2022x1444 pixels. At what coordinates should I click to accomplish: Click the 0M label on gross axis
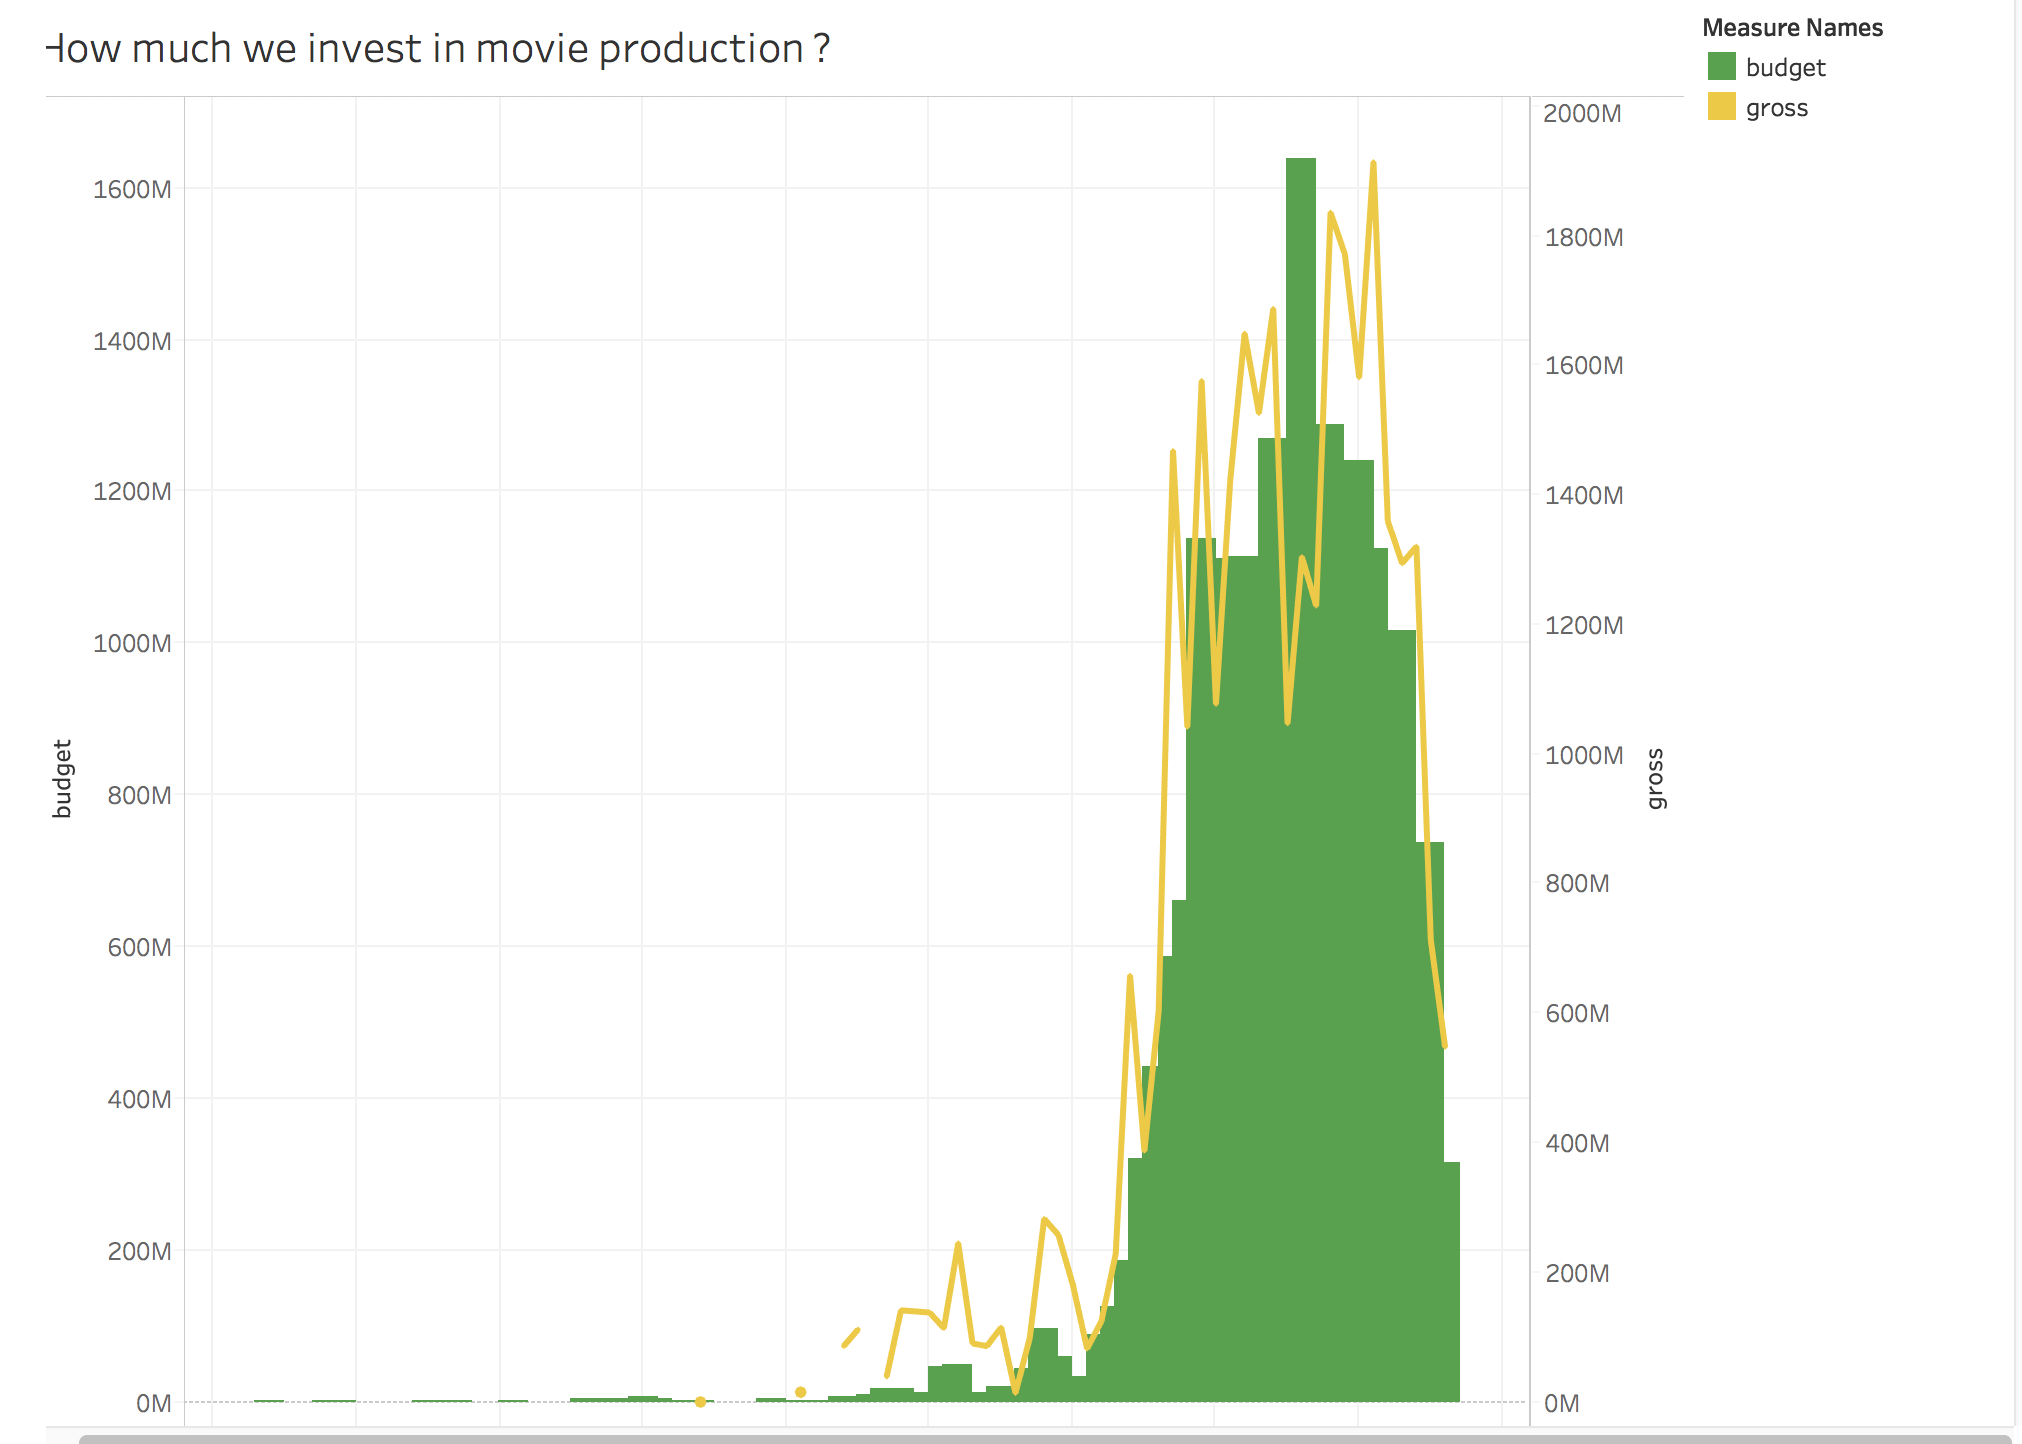(x=1561, y=1403)
